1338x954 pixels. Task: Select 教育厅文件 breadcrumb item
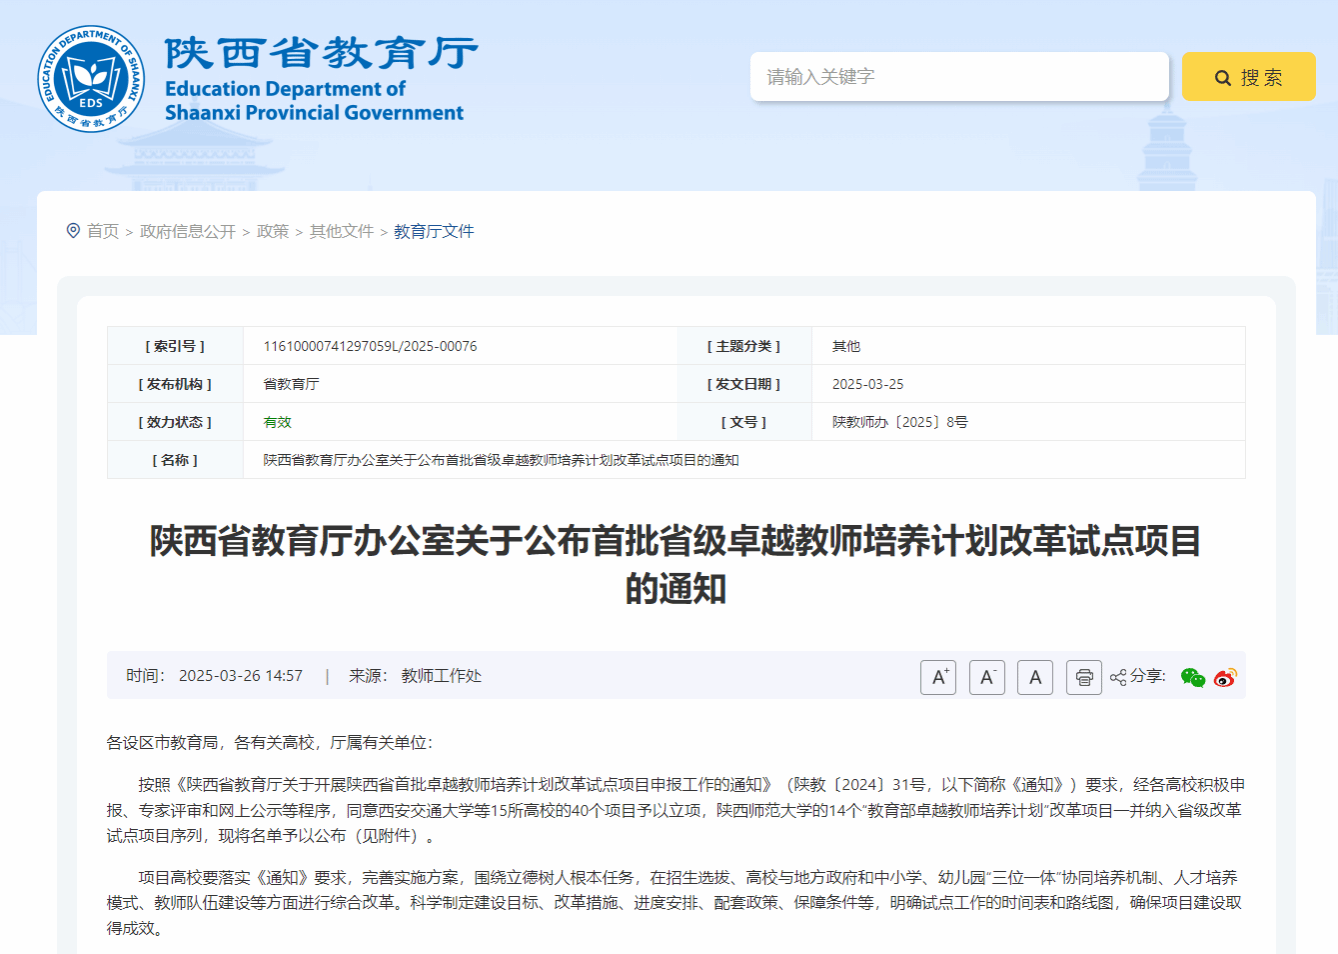coord(434,231)
